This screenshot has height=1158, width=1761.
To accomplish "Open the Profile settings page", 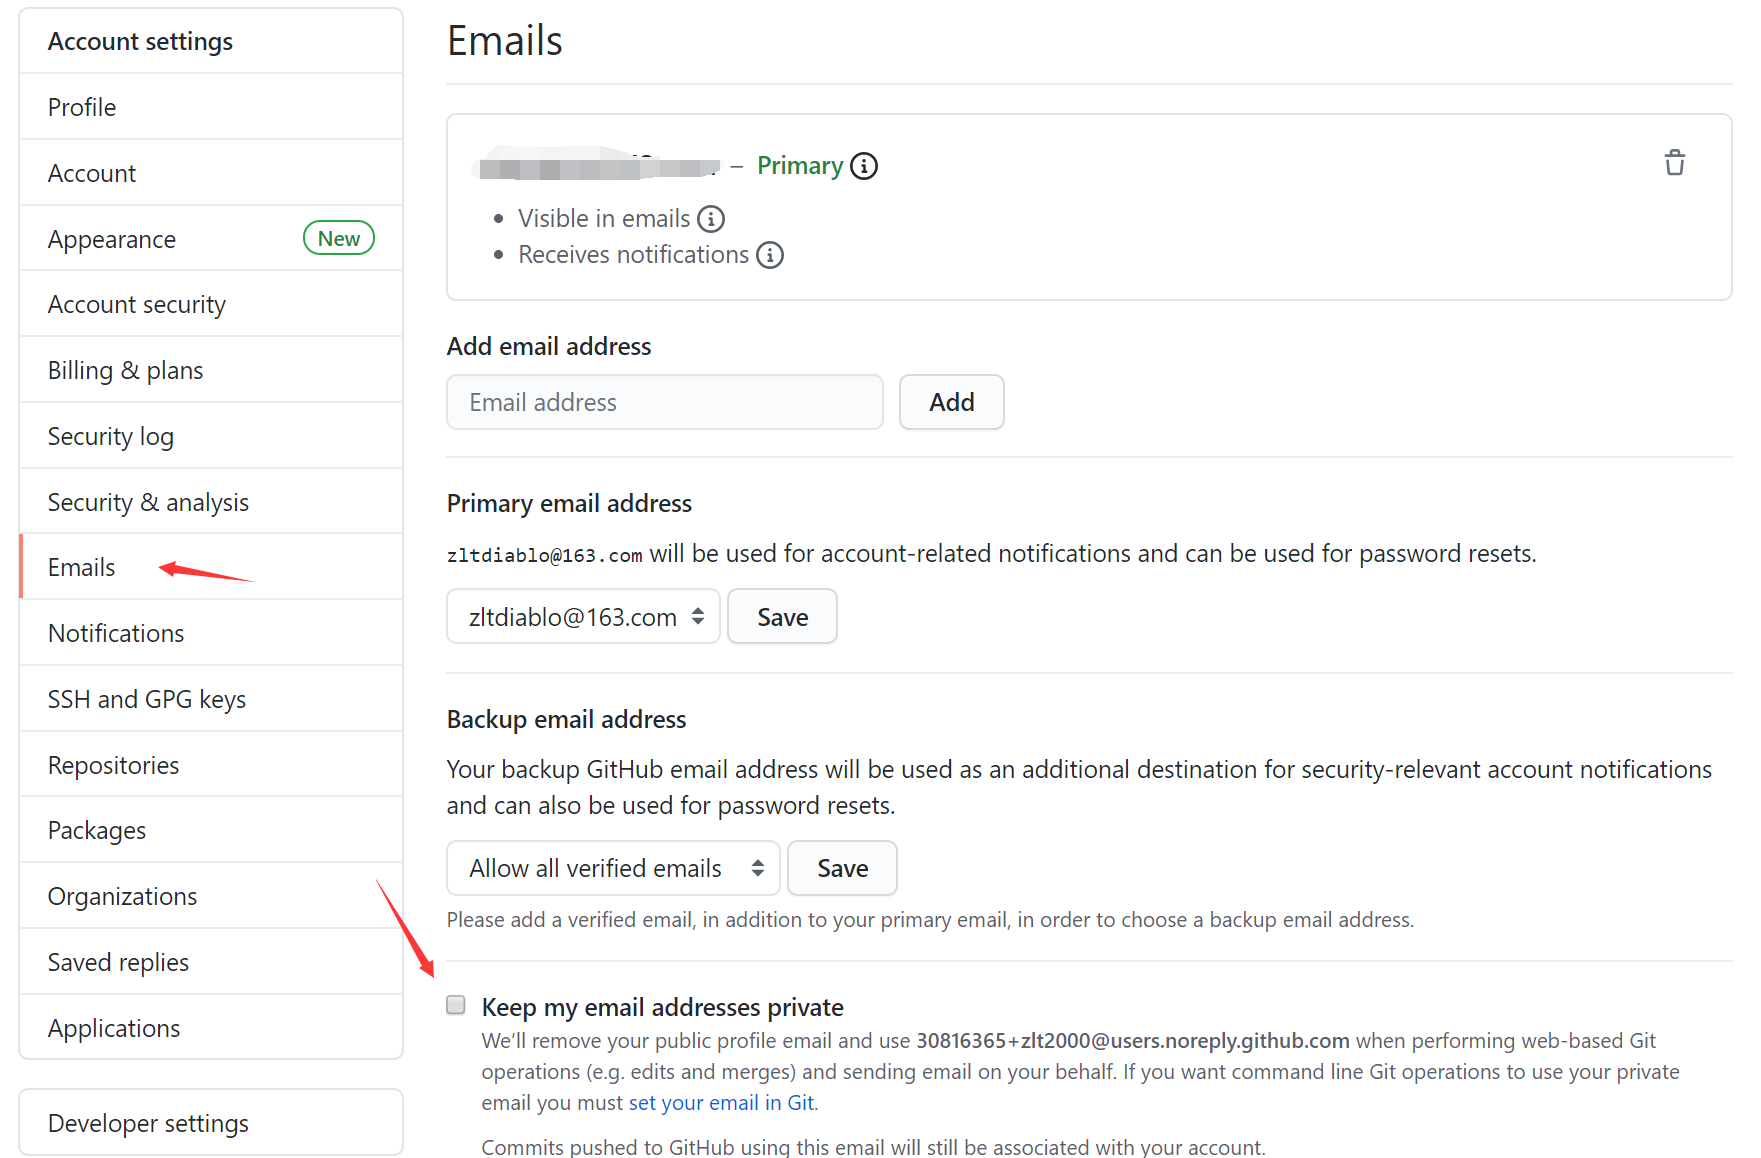I will click(82, 107).
